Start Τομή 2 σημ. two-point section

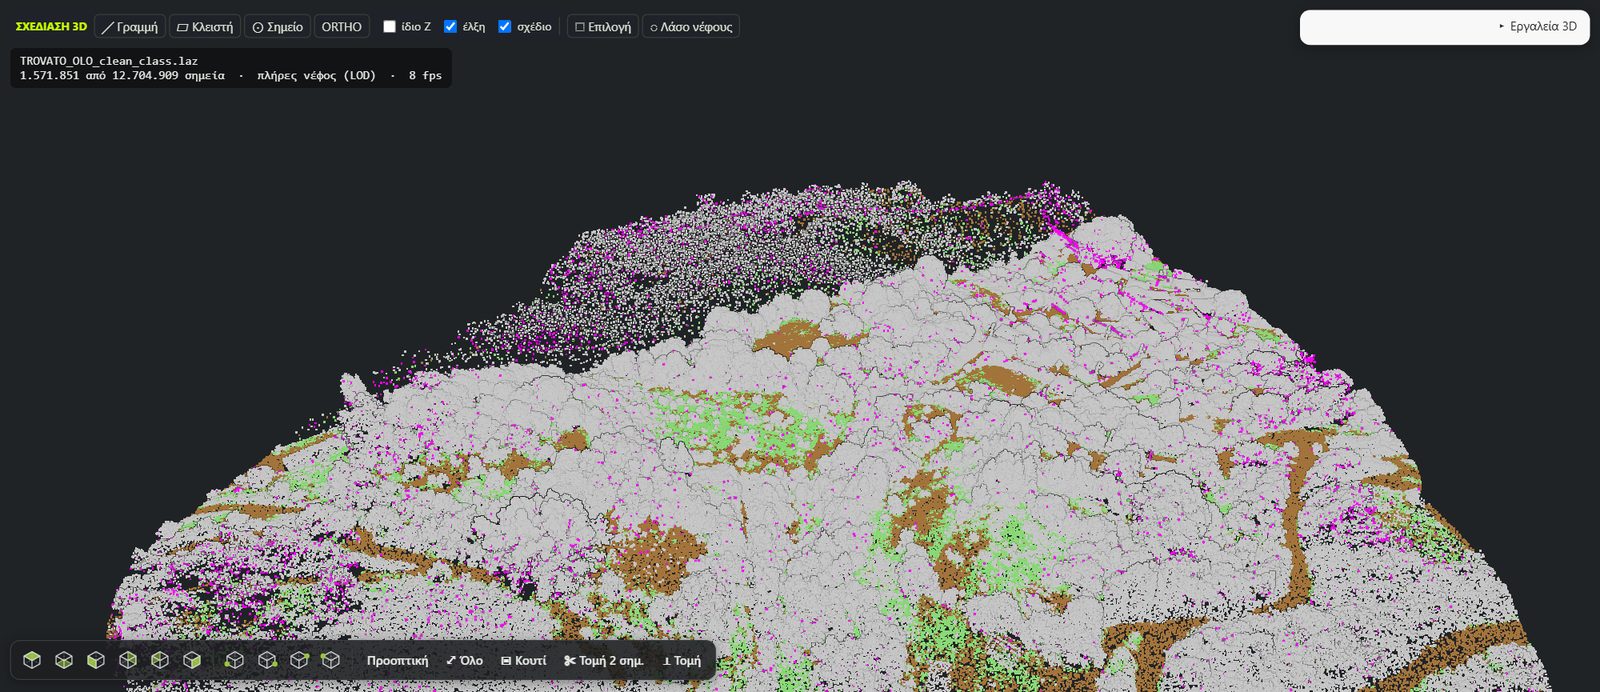pyautogui.click(x=604, y=660)
